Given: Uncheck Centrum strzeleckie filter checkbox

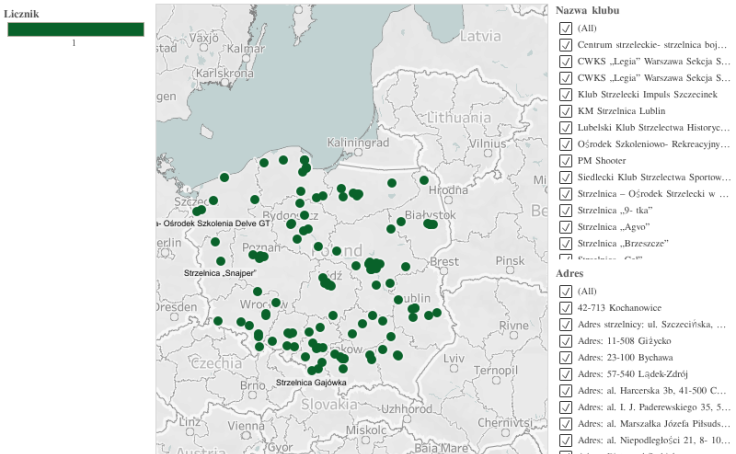Looking at the screenshot, I should point(566,45).
